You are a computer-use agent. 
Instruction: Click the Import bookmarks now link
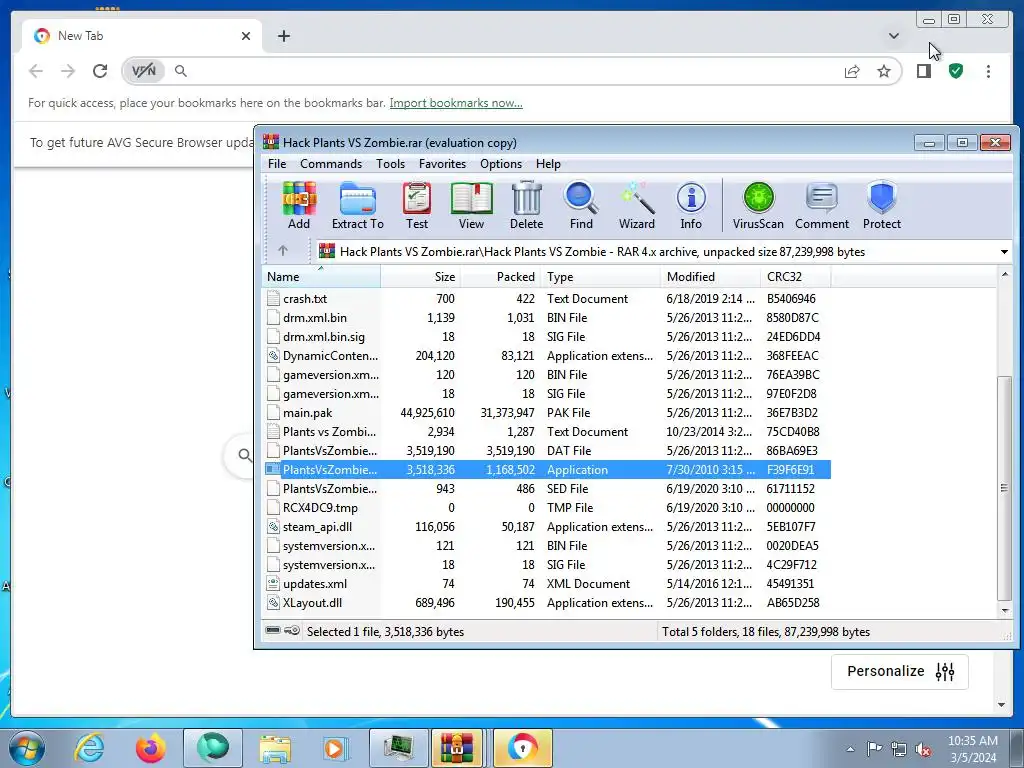[456, 103]
